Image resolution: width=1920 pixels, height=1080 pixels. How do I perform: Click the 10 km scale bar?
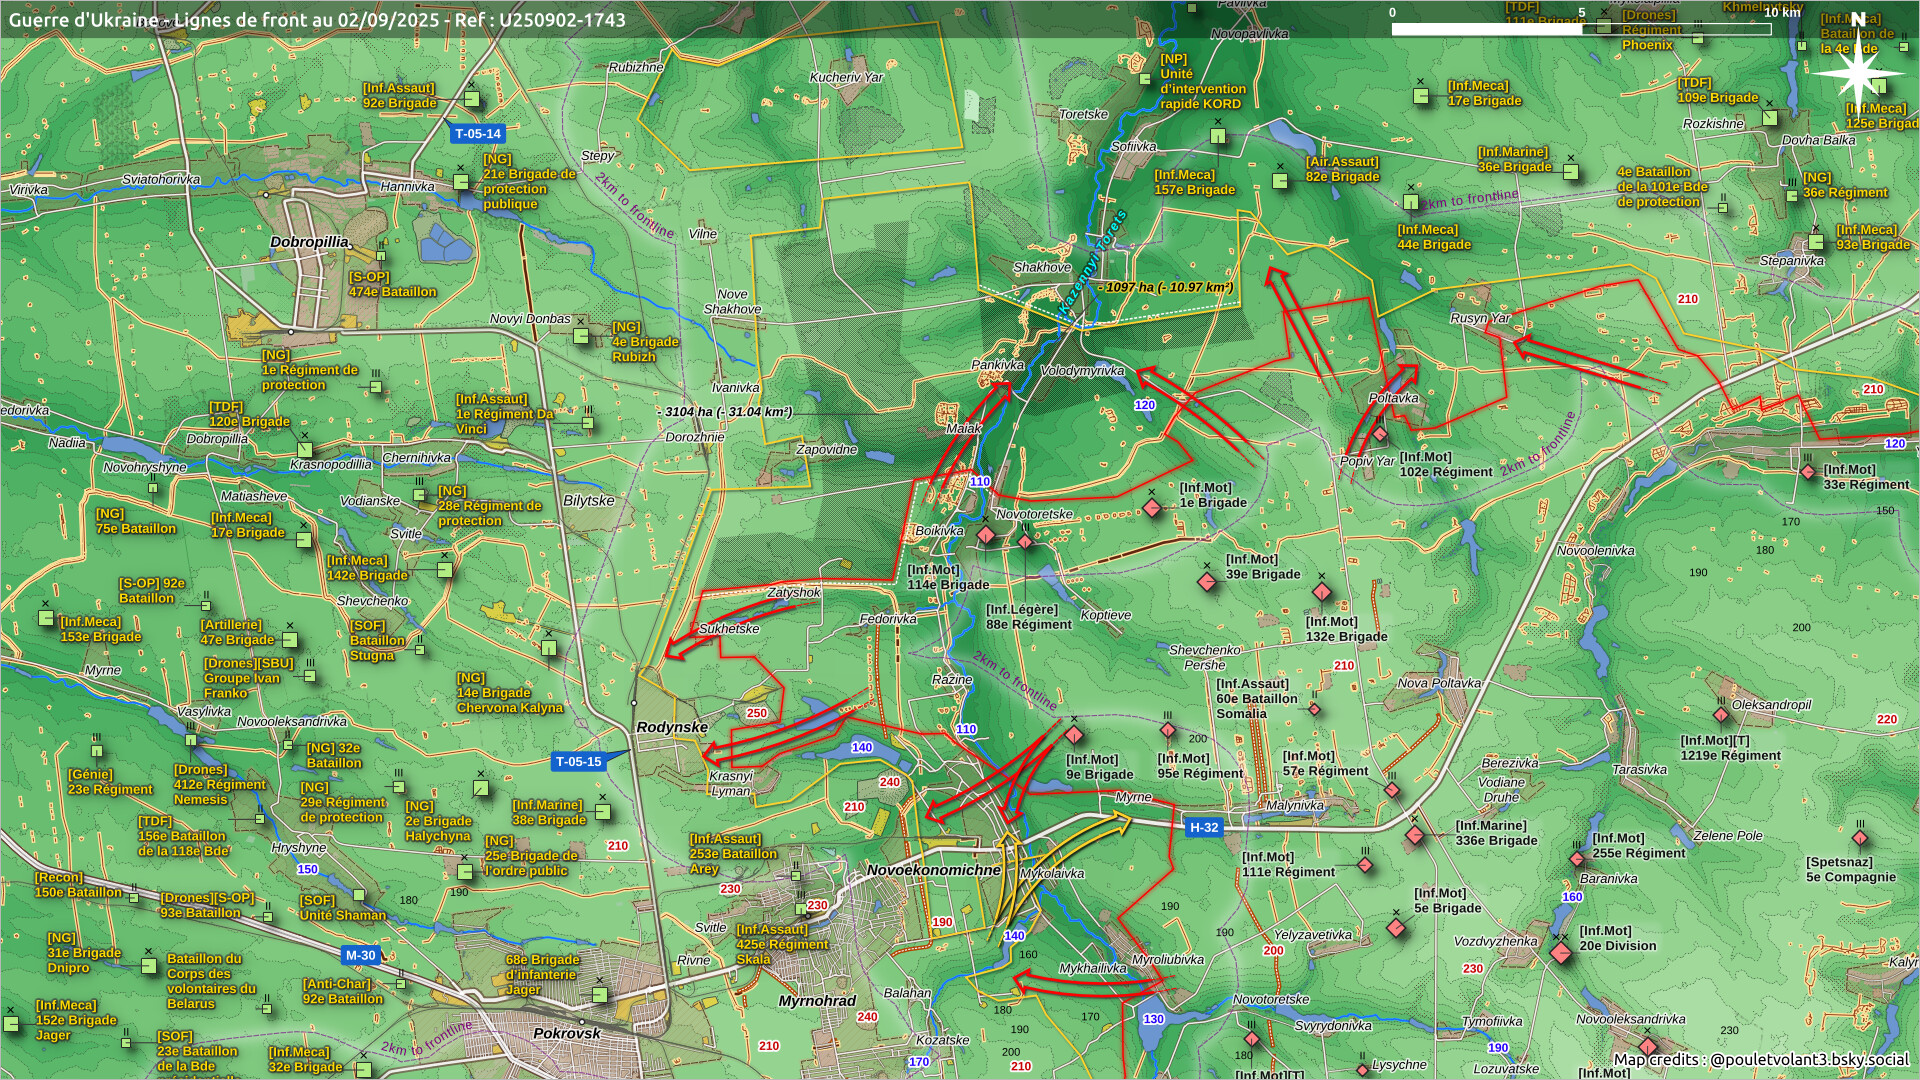[x=1580, y=29]
